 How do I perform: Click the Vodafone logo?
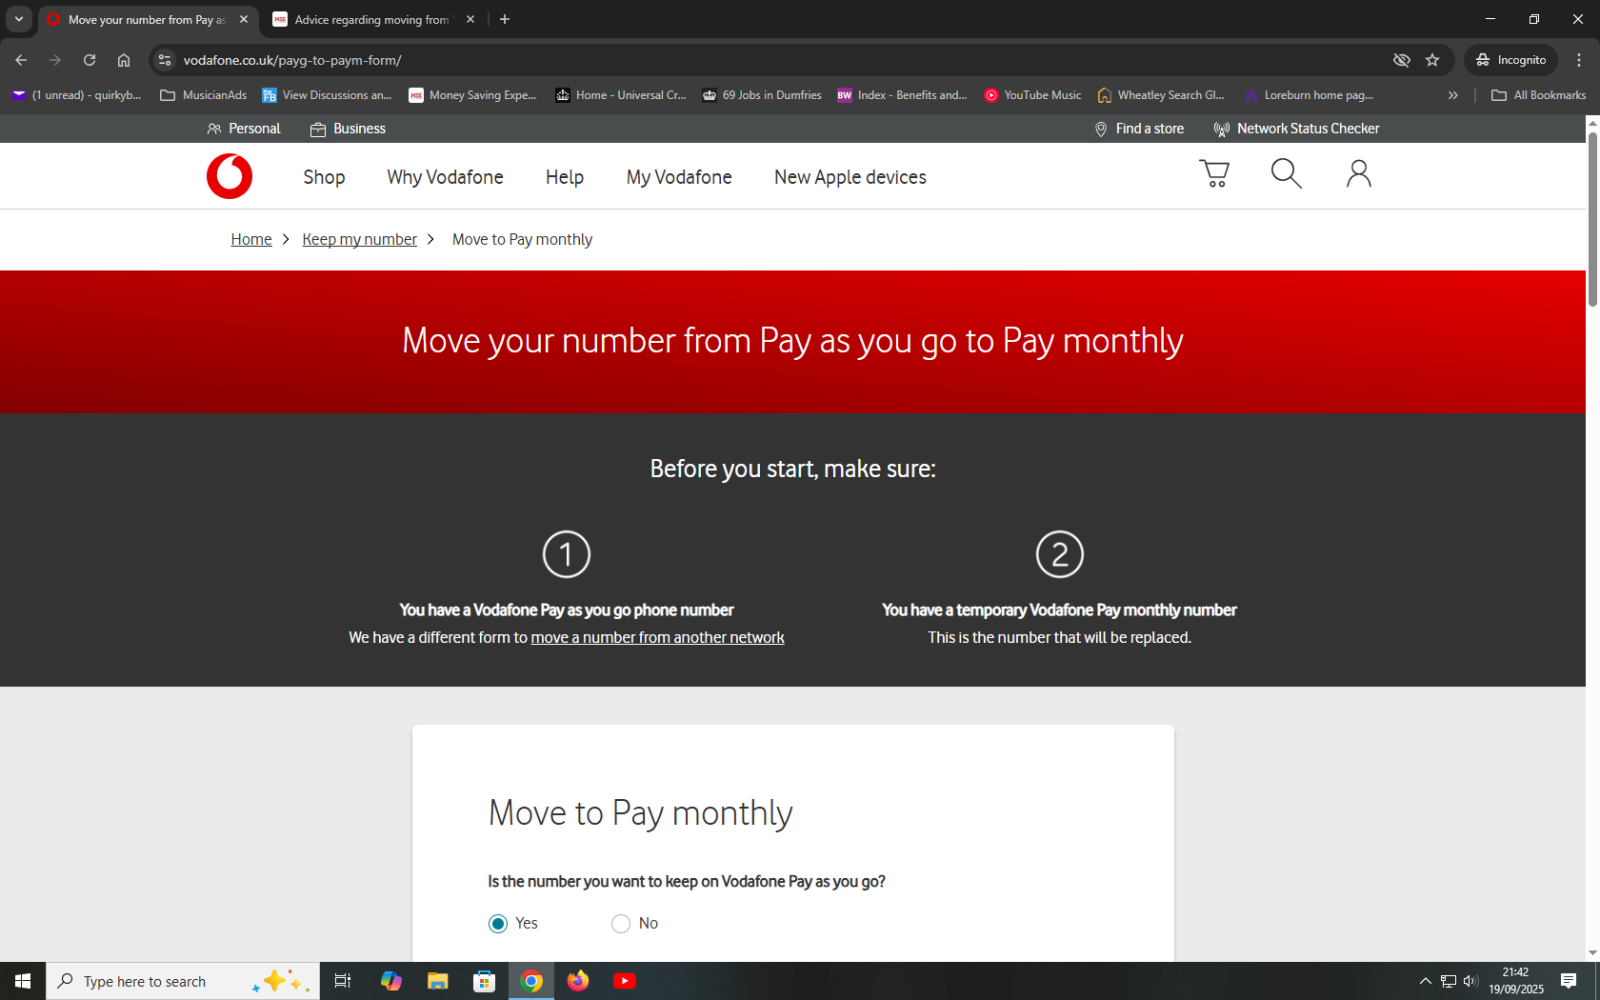click(229, 177)
